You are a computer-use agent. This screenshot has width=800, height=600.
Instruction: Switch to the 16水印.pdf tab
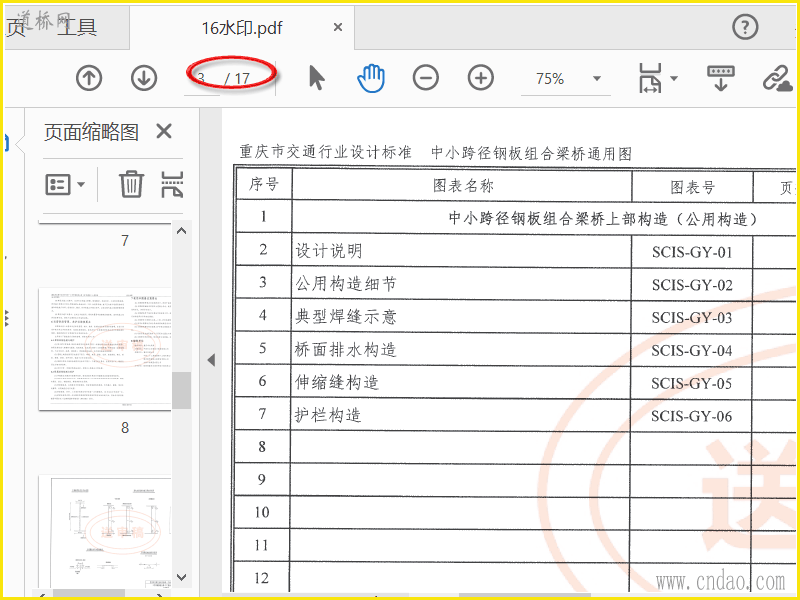click(242, 28)
